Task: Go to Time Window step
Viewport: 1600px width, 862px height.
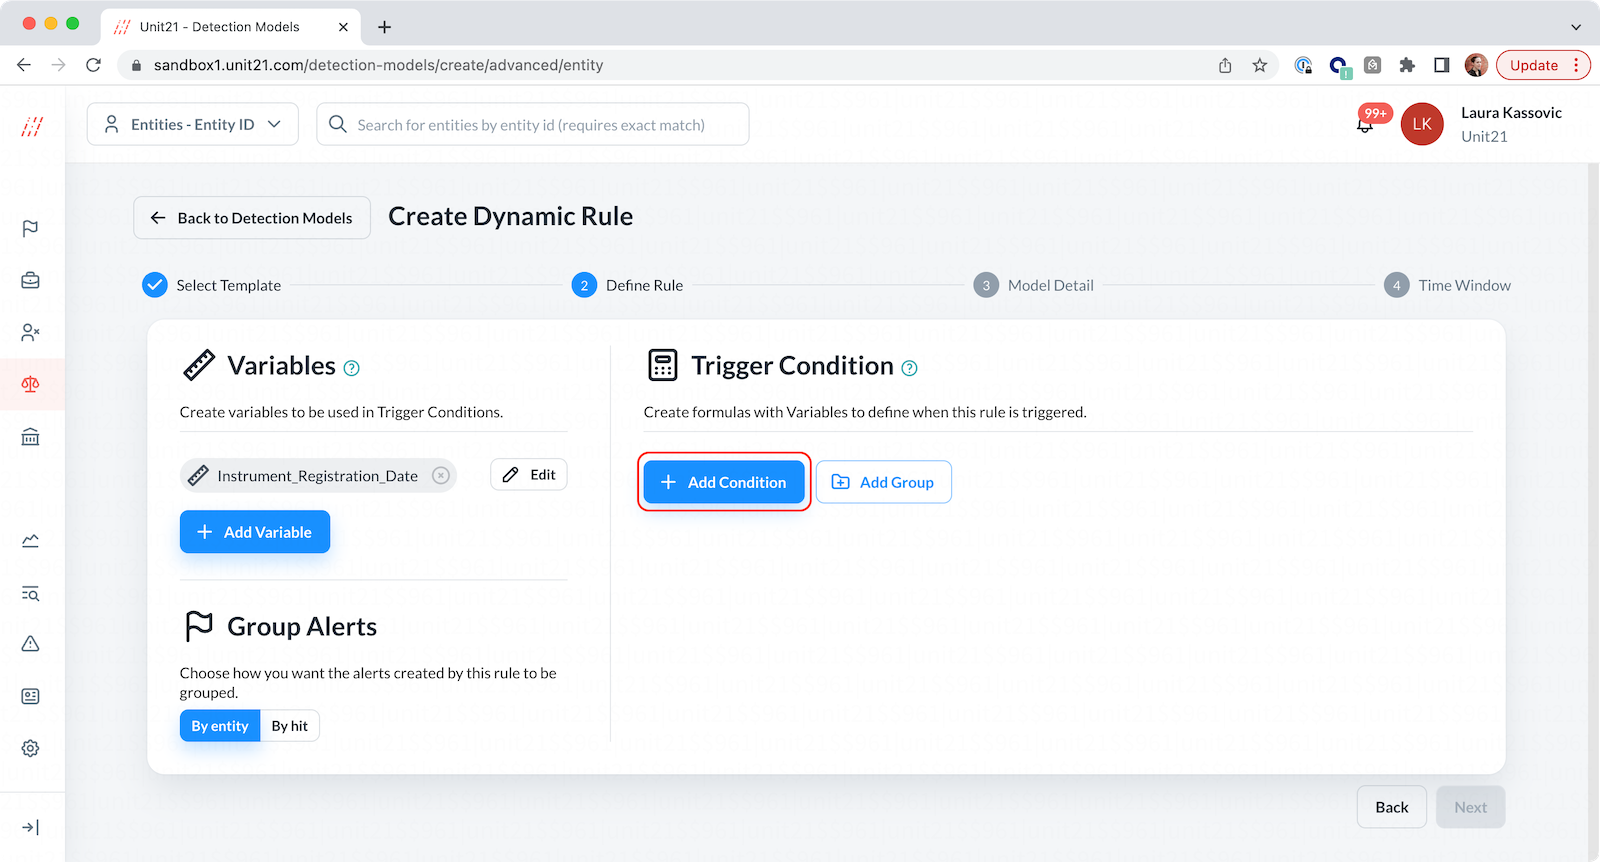Action: (x=1447, y=285)
